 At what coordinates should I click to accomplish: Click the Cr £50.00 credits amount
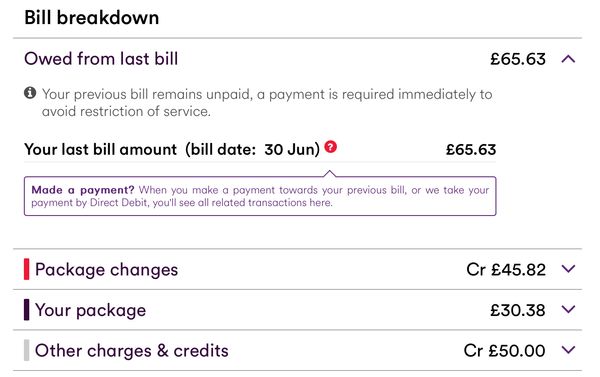pyautogui.click(x=504, y=351)
